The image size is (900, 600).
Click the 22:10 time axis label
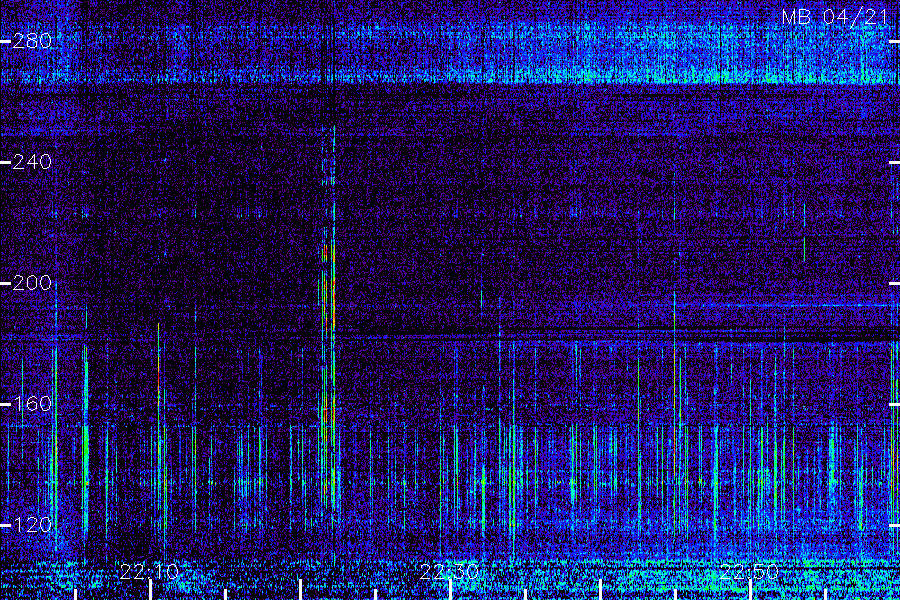[150, 572]
